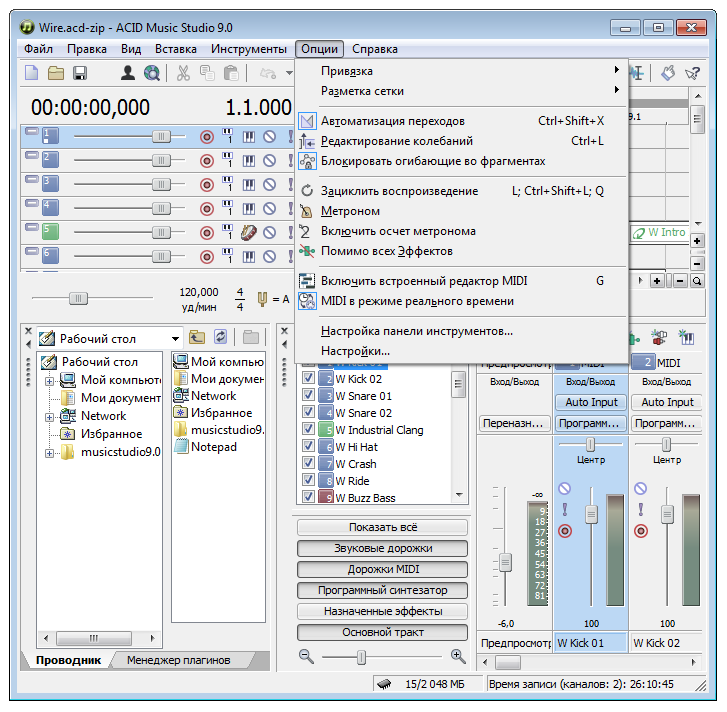This screenshot has width=727, height=712.
Task: Click the New project toolbar icon
Action: (x=32, y=73)
